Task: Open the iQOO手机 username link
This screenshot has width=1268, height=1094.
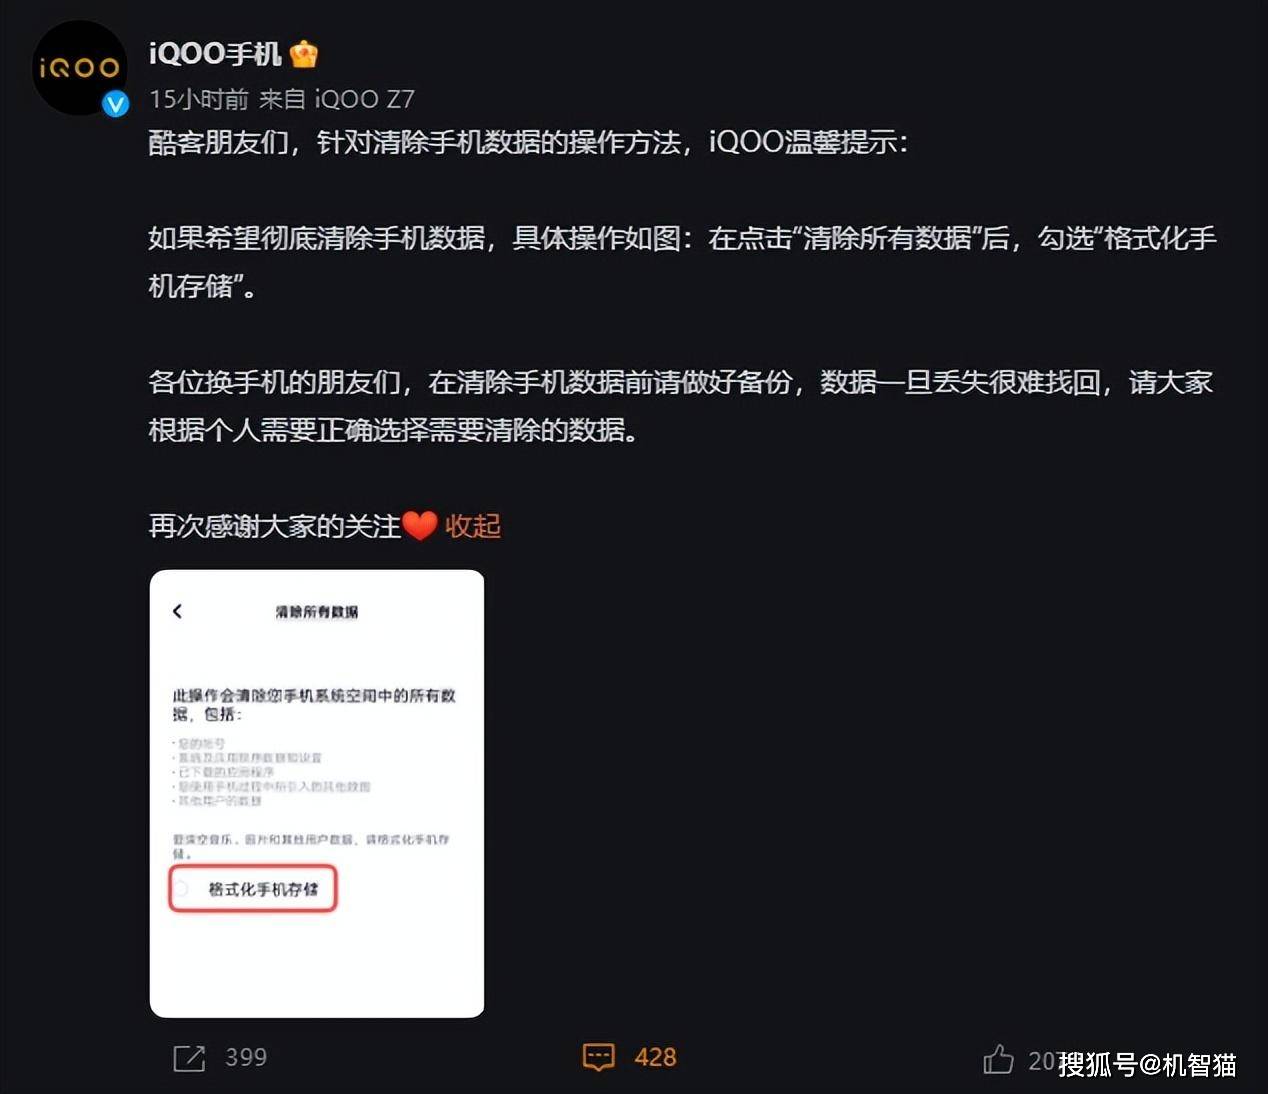Action: pyautogui.click(x=215, y=54)
